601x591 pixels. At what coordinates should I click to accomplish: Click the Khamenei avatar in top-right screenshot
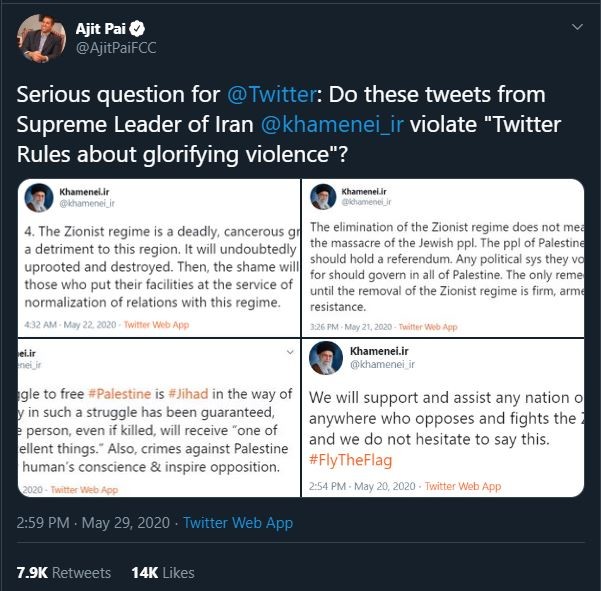[323, 196]
